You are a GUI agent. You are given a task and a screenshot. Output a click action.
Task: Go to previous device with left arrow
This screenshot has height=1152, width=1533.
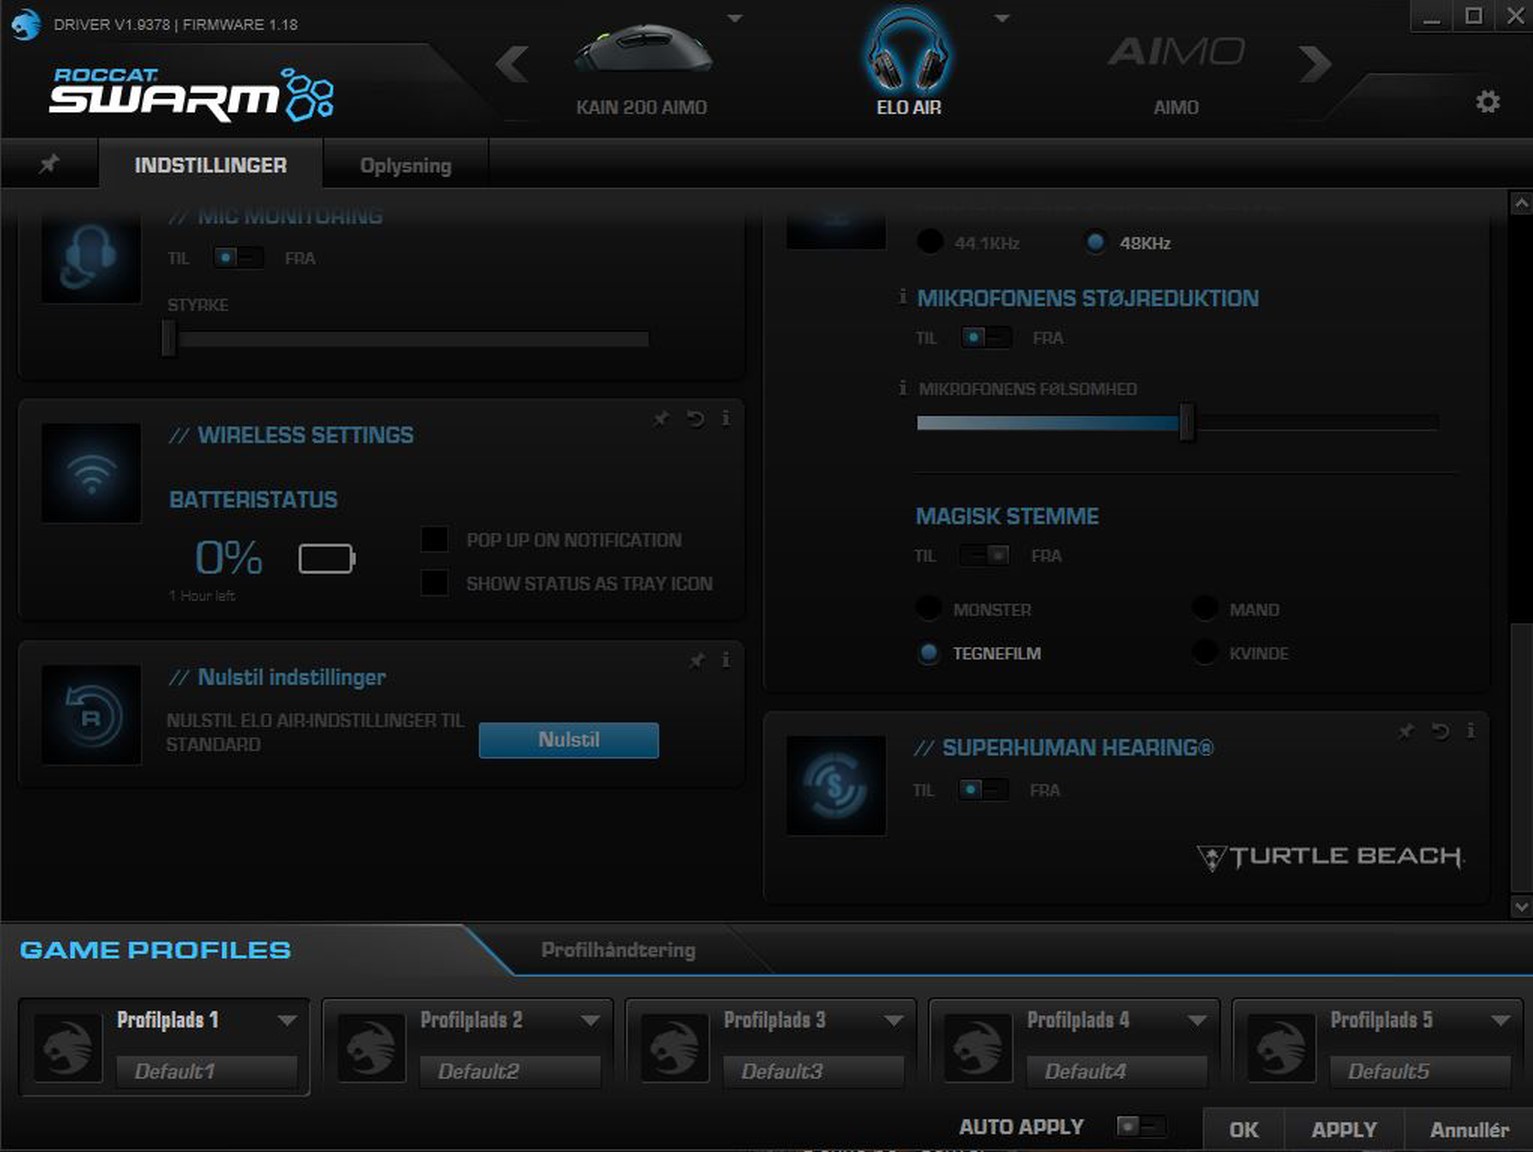click(x=511, y=64)
